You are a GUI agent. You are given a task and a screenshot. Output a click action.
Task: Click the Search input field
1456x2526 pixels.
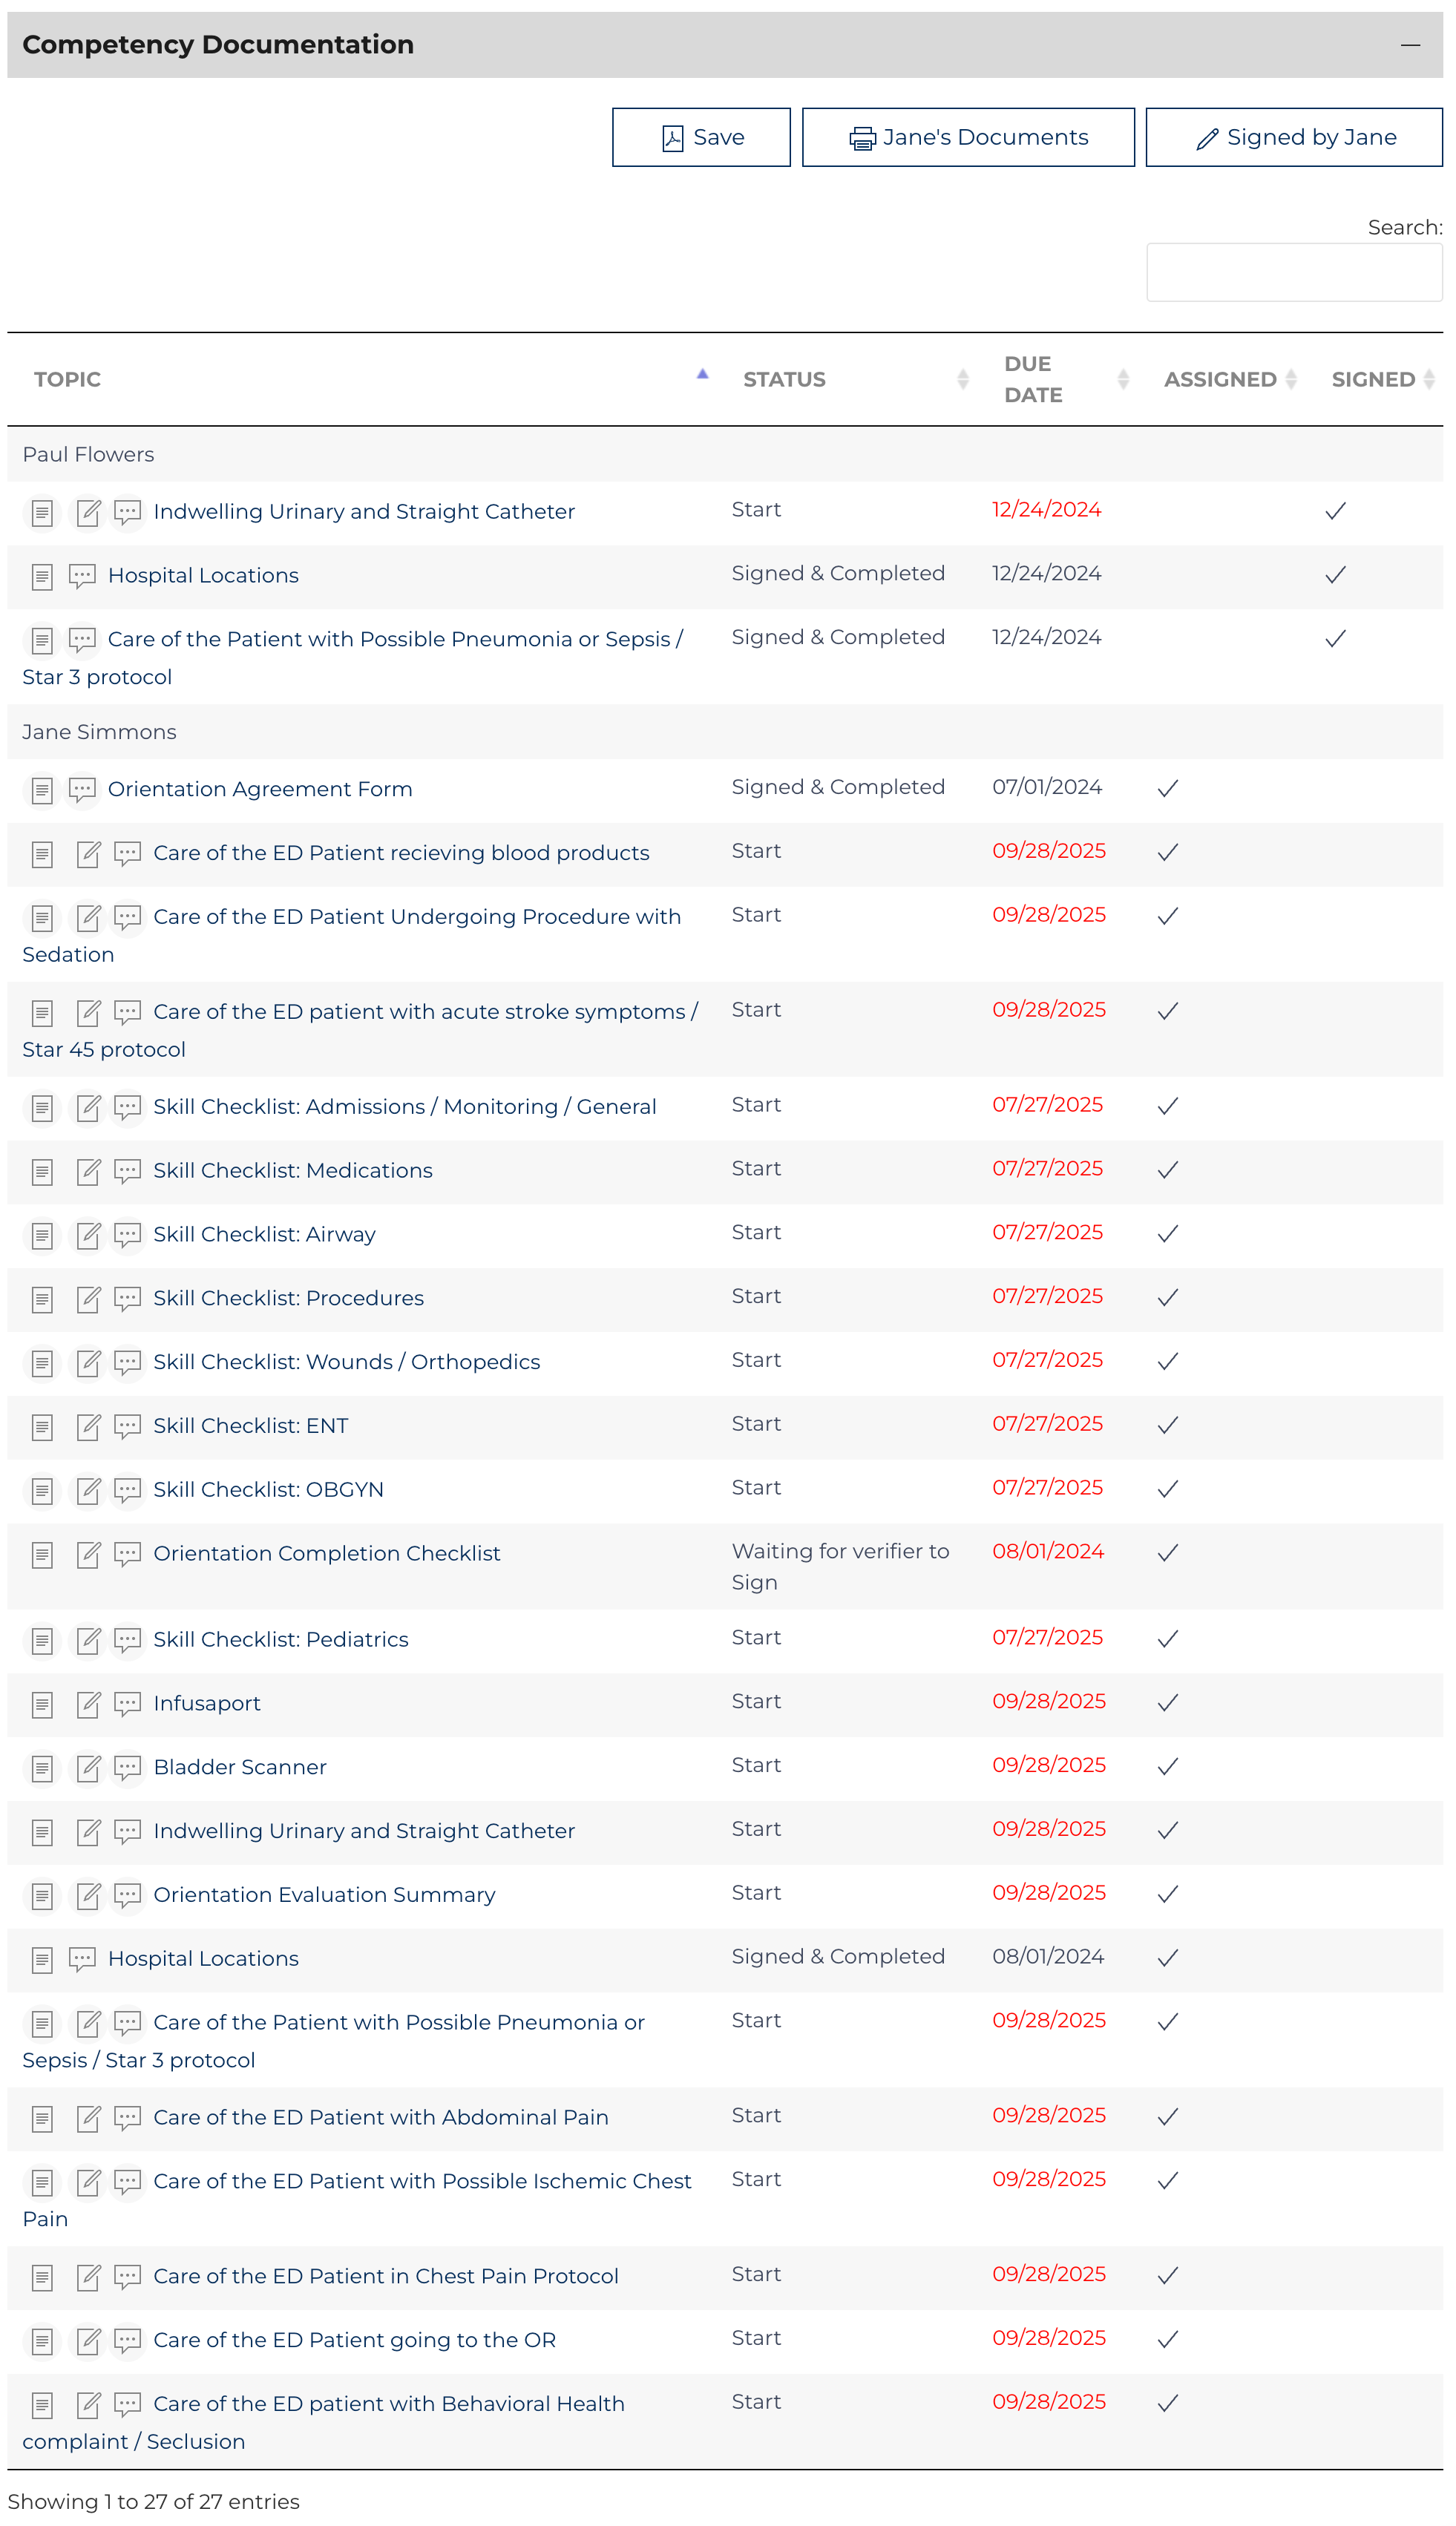(1294, 273)
